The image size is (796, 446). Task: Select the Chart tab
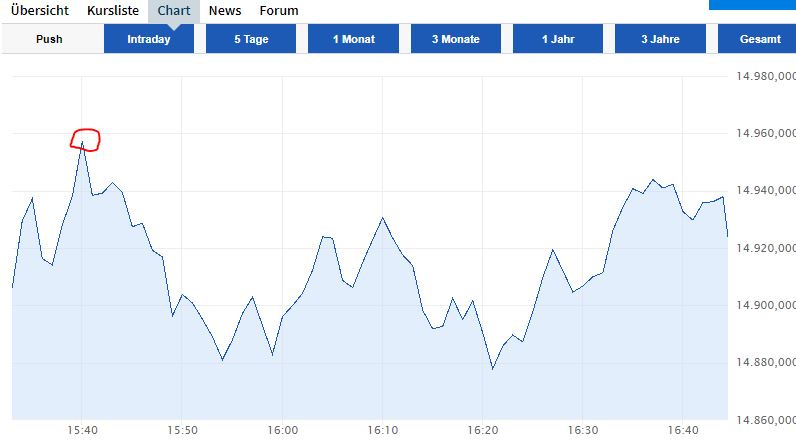174,11
